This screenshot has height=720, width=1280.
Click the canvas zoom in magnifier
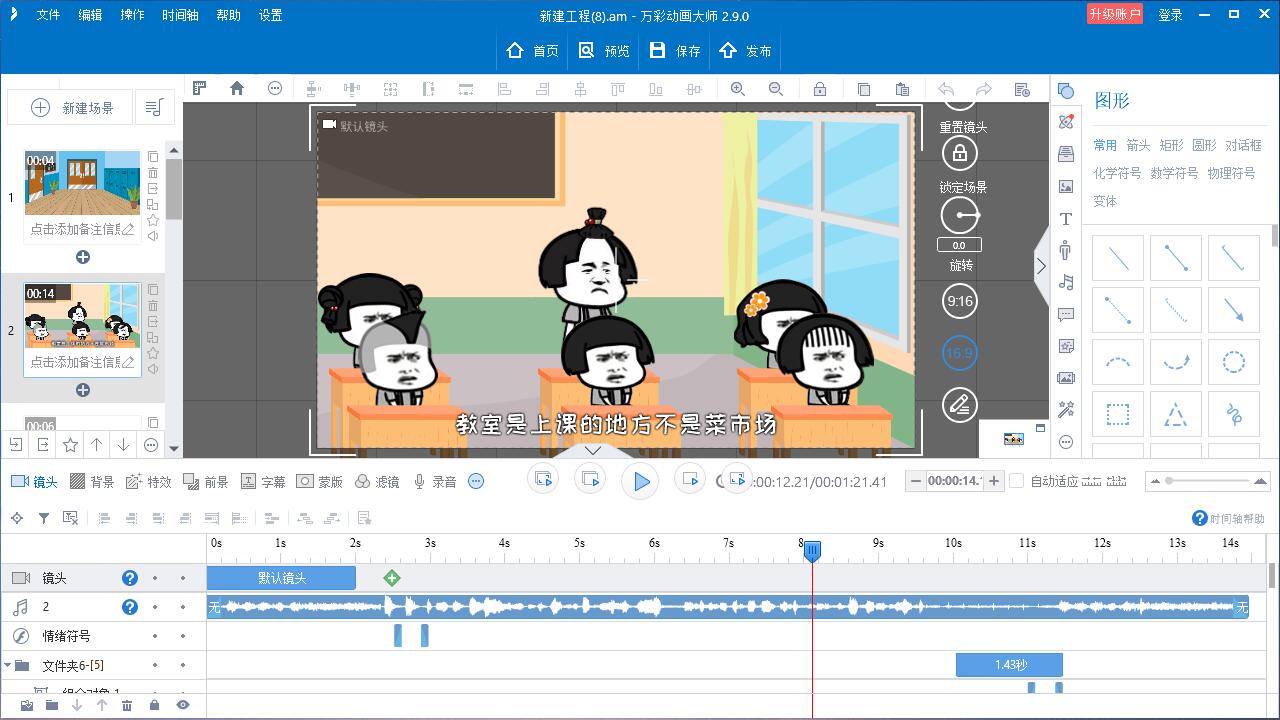738,89
